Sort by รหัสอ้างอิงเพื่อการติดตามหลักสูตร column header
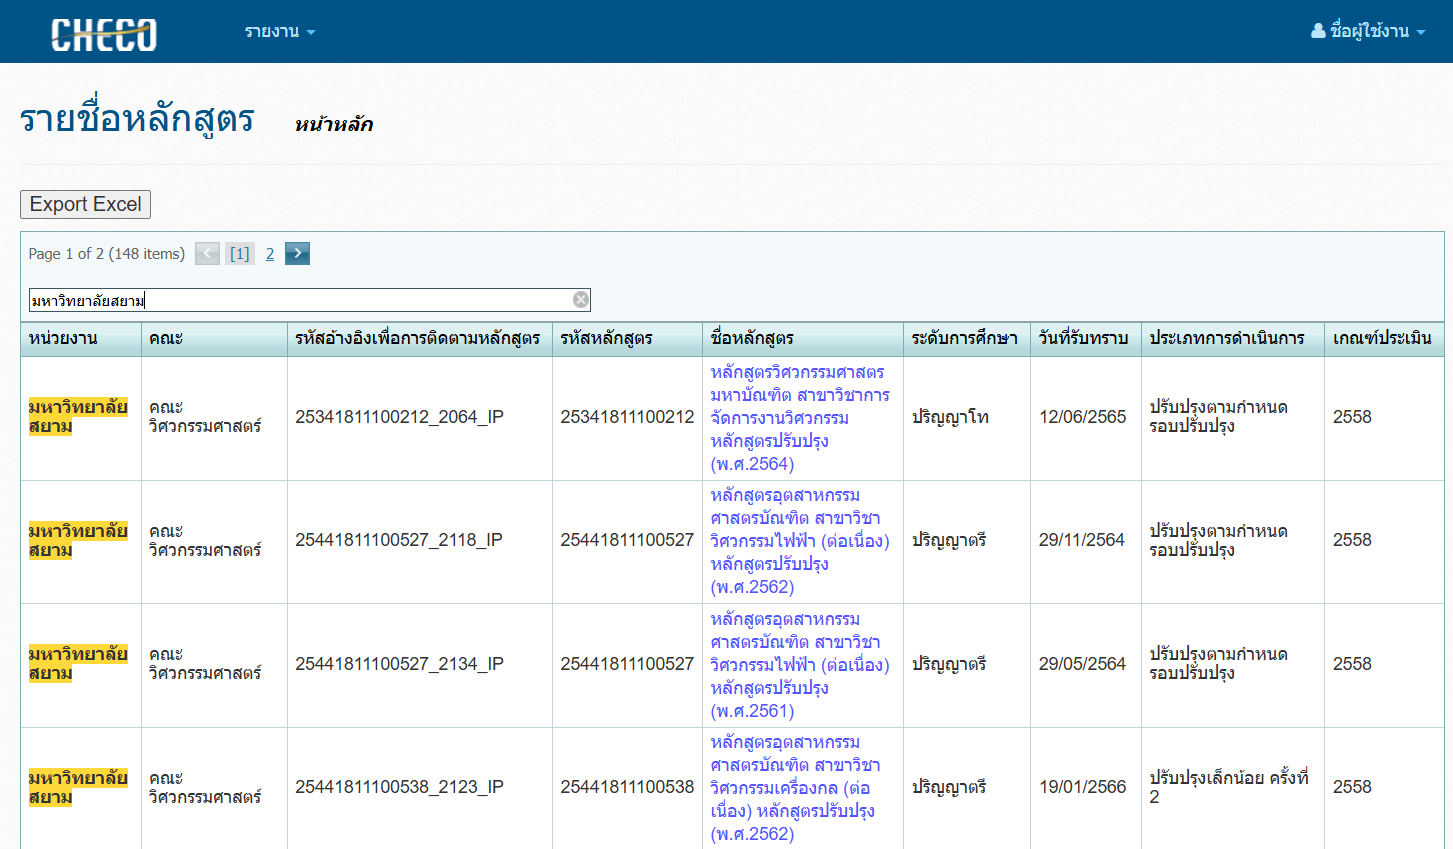This screenshot has width=1453, height=849. pyautogui.click(x=419, y=339)
